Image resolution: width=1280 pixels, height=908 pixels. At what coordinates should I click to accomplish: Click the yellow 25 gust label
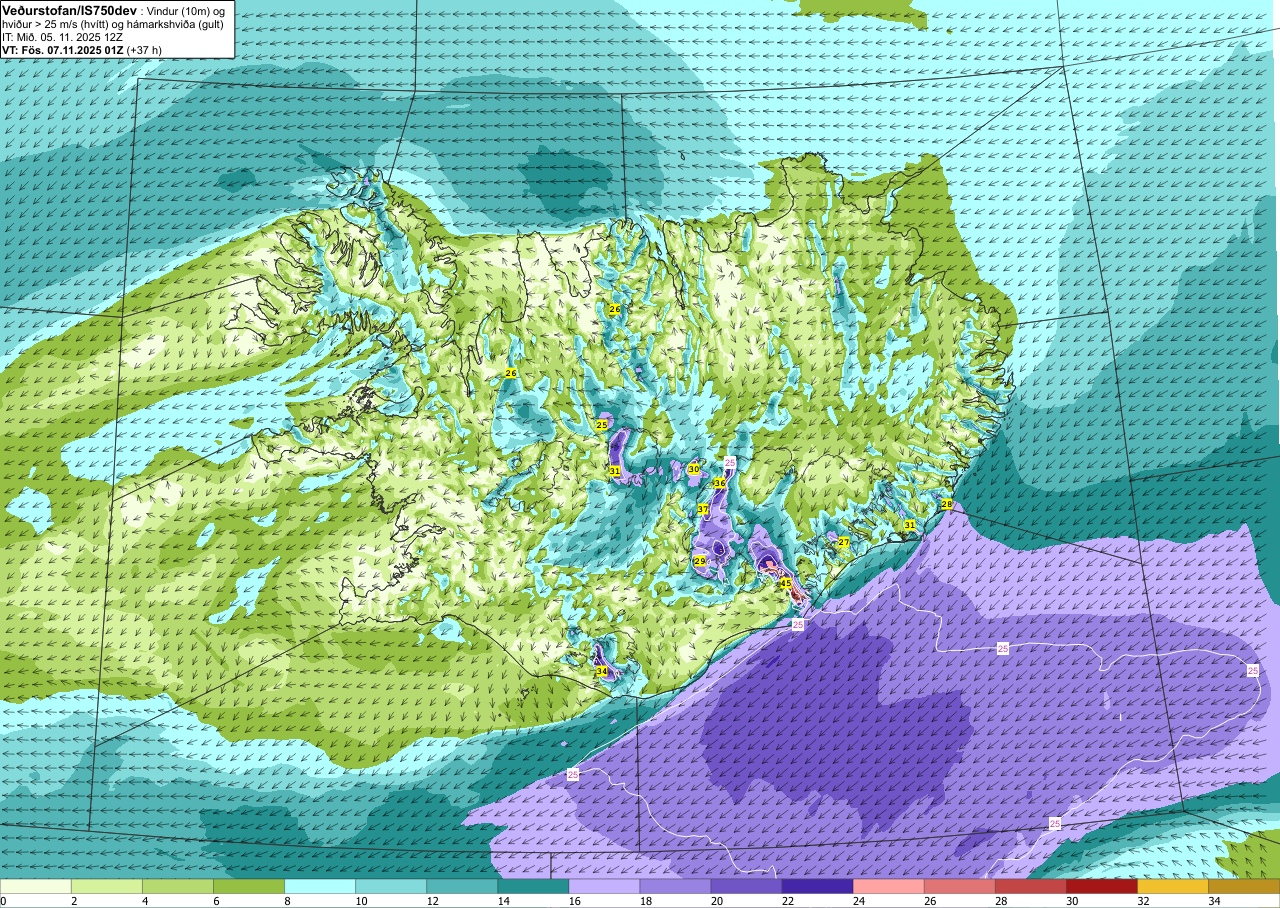(602, 425)
